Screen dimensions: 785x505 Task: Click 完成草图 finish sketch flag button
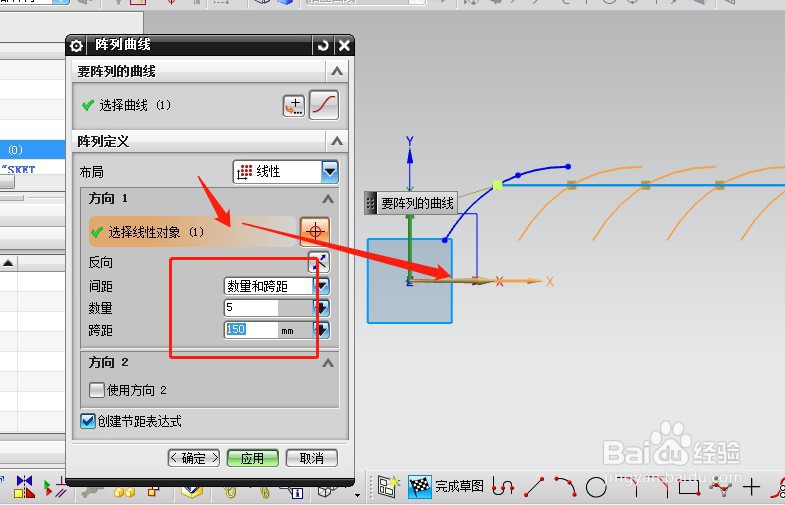click(x=446, y=486)
